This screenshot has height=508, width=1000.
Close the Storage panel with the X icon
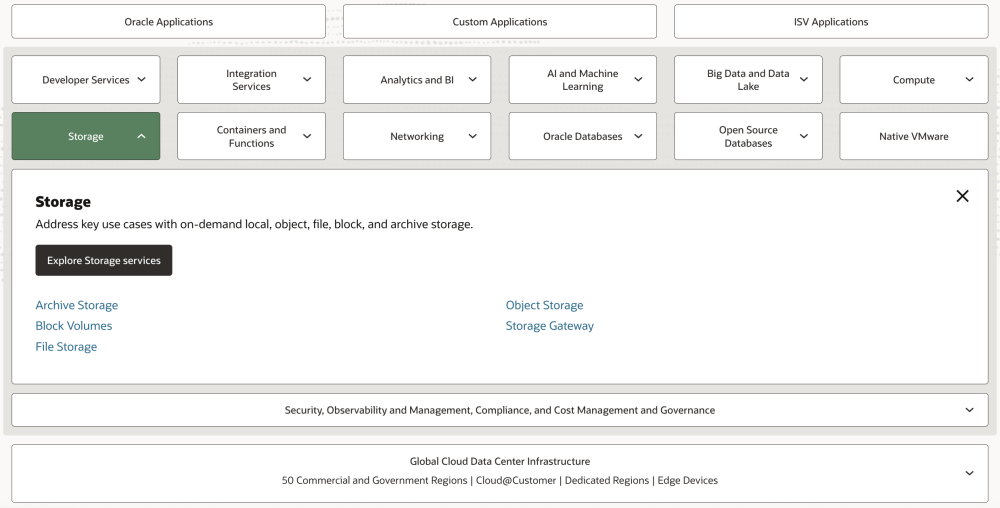962,196
